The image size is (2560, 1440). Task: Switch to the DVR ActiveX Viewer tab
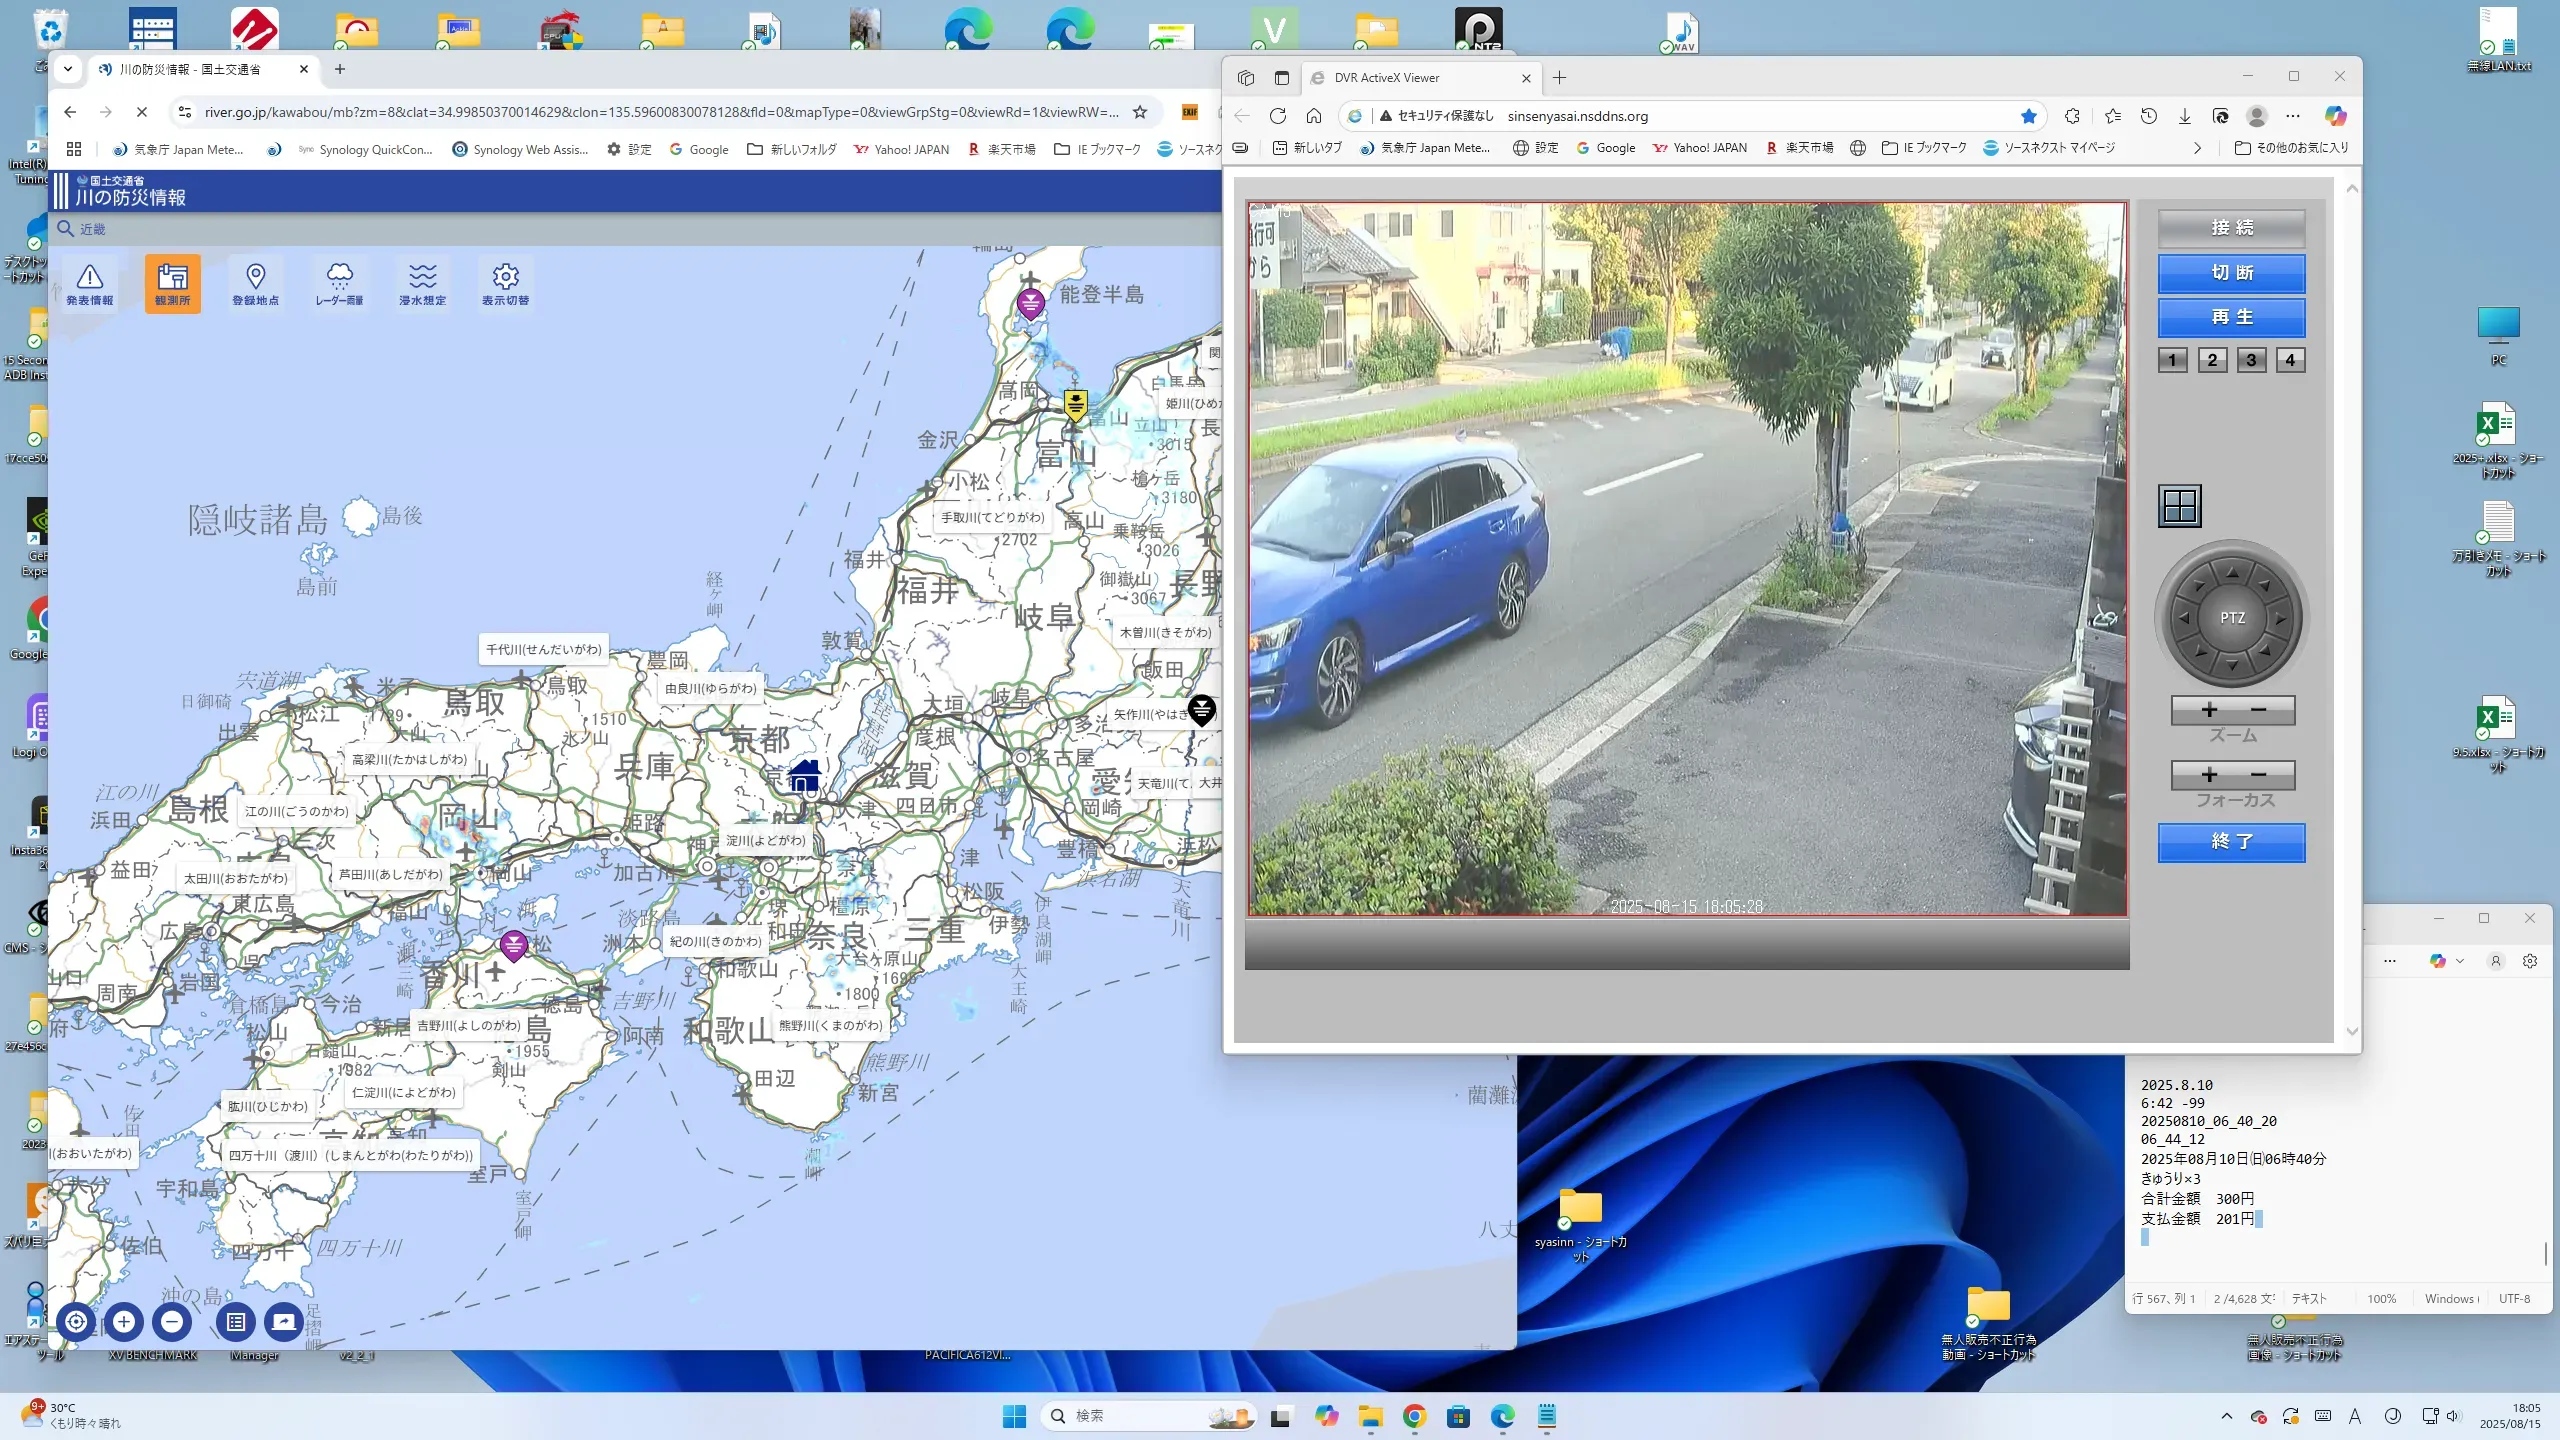point(1387,78)
